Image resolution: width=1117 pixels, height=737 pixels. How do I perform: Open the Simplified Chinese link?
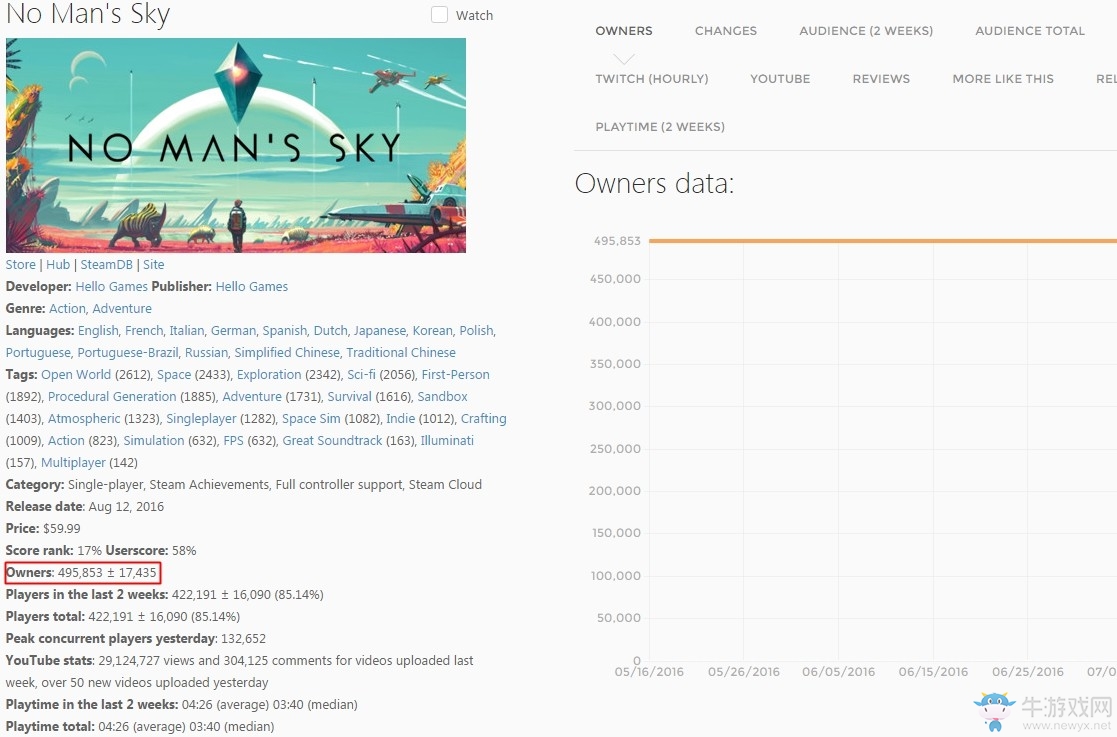(x=287, y=353)
